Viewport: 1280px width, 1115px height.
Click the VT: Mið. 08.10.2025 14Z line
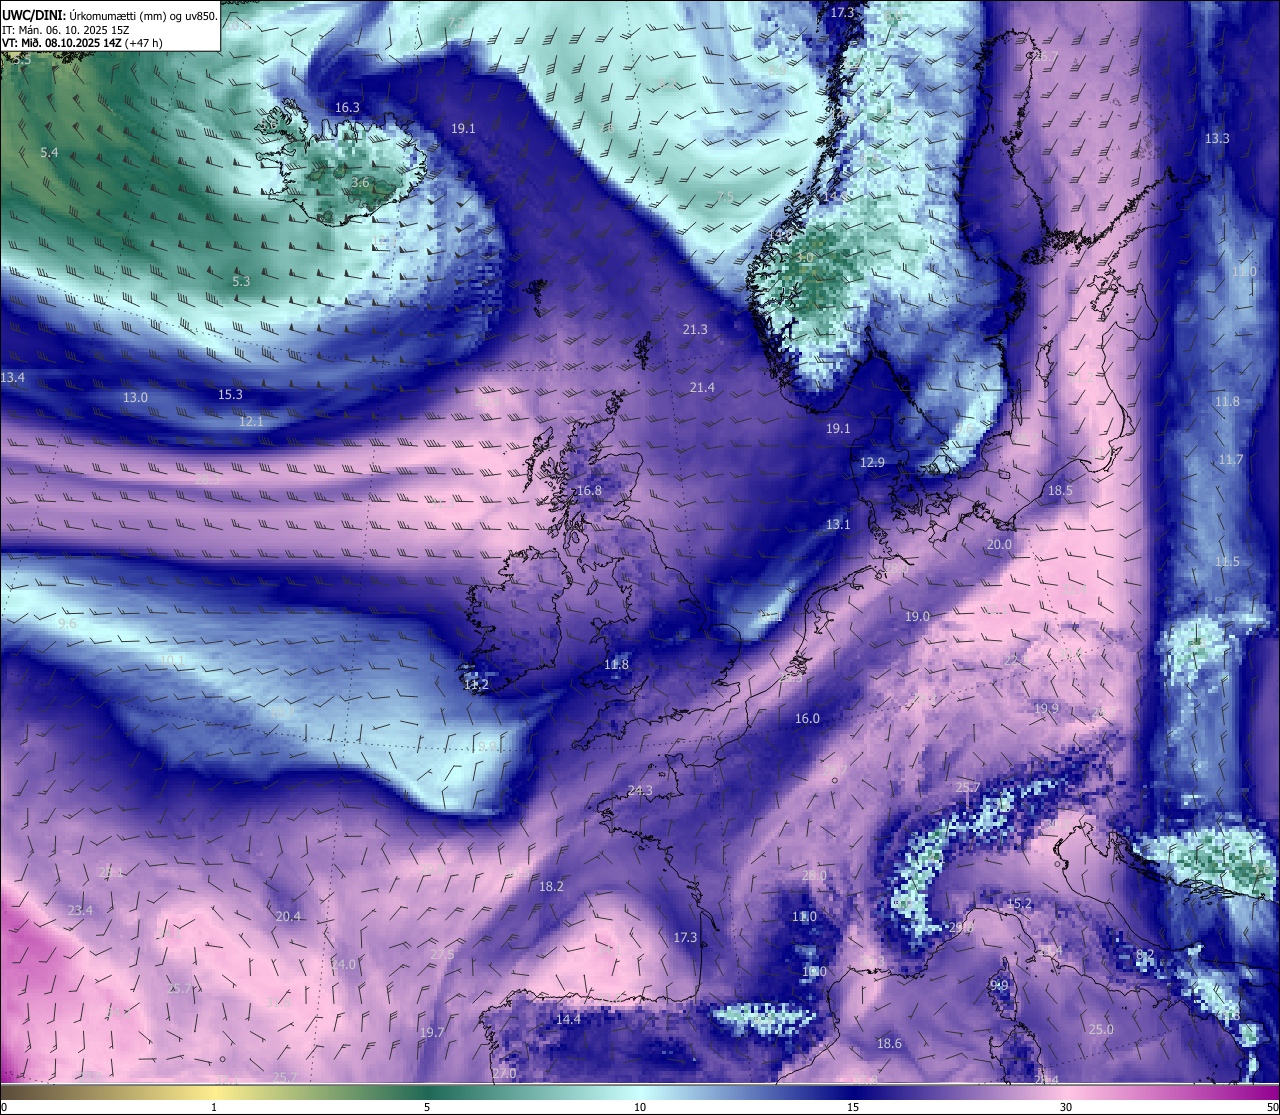point(83,43)
